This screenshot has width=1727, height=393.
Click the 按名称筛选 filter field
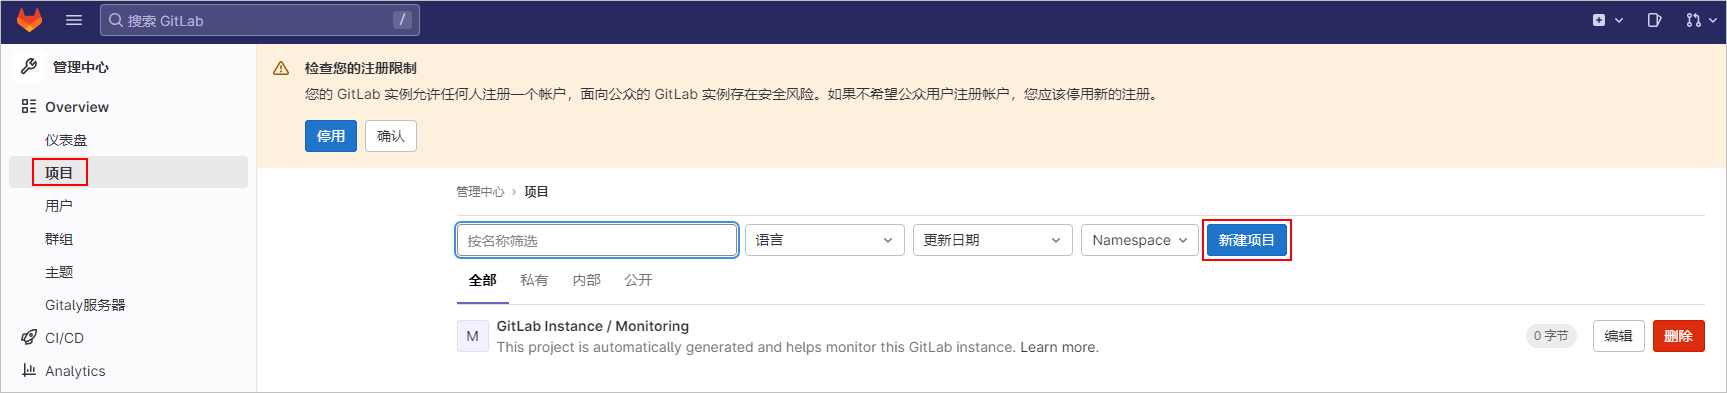pyautogui.click(x=597, y=240)
